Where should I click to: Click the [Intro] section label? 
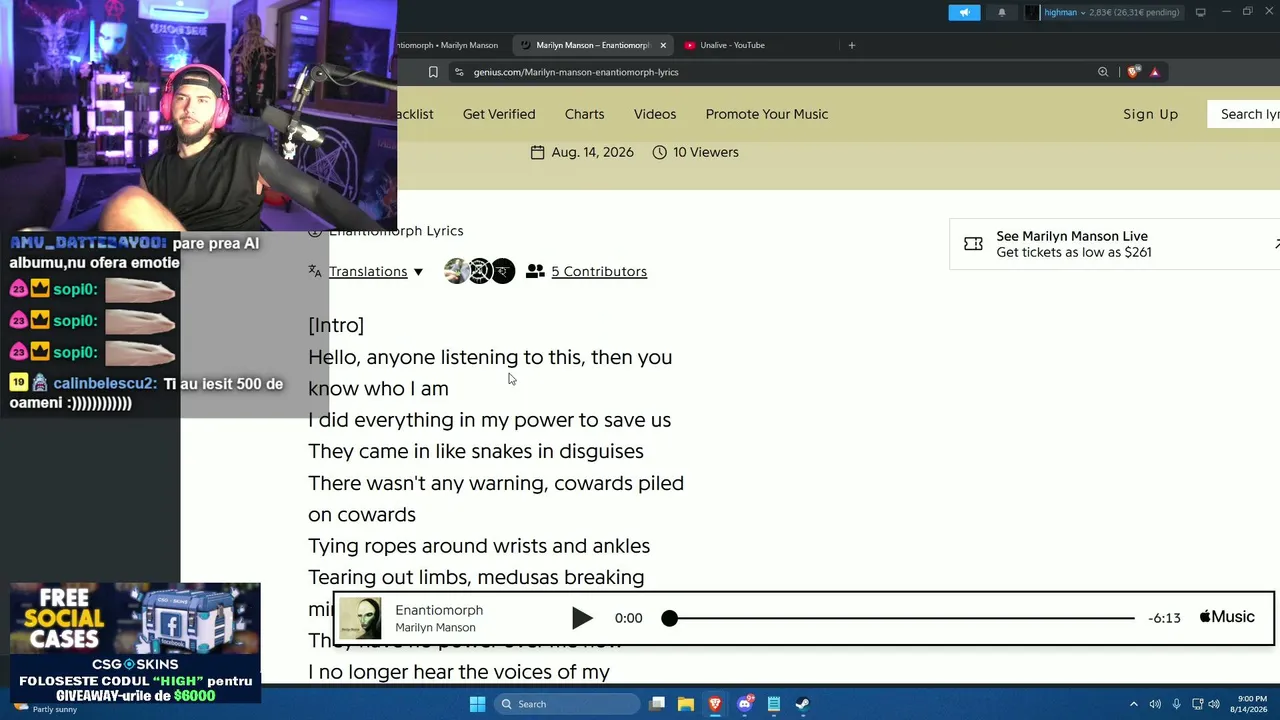pyautogui.click(x=336, y=325)
